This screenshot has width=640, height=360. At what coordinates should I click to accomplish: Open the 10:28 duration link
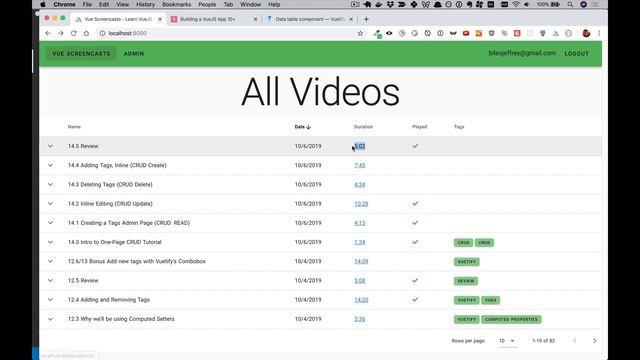361,204
